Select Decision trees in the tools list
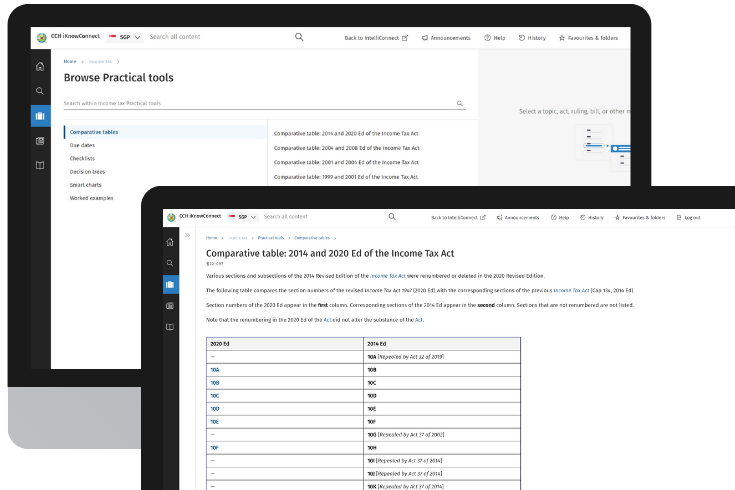Viewport: 735px width, 490px height. [88, 172]
